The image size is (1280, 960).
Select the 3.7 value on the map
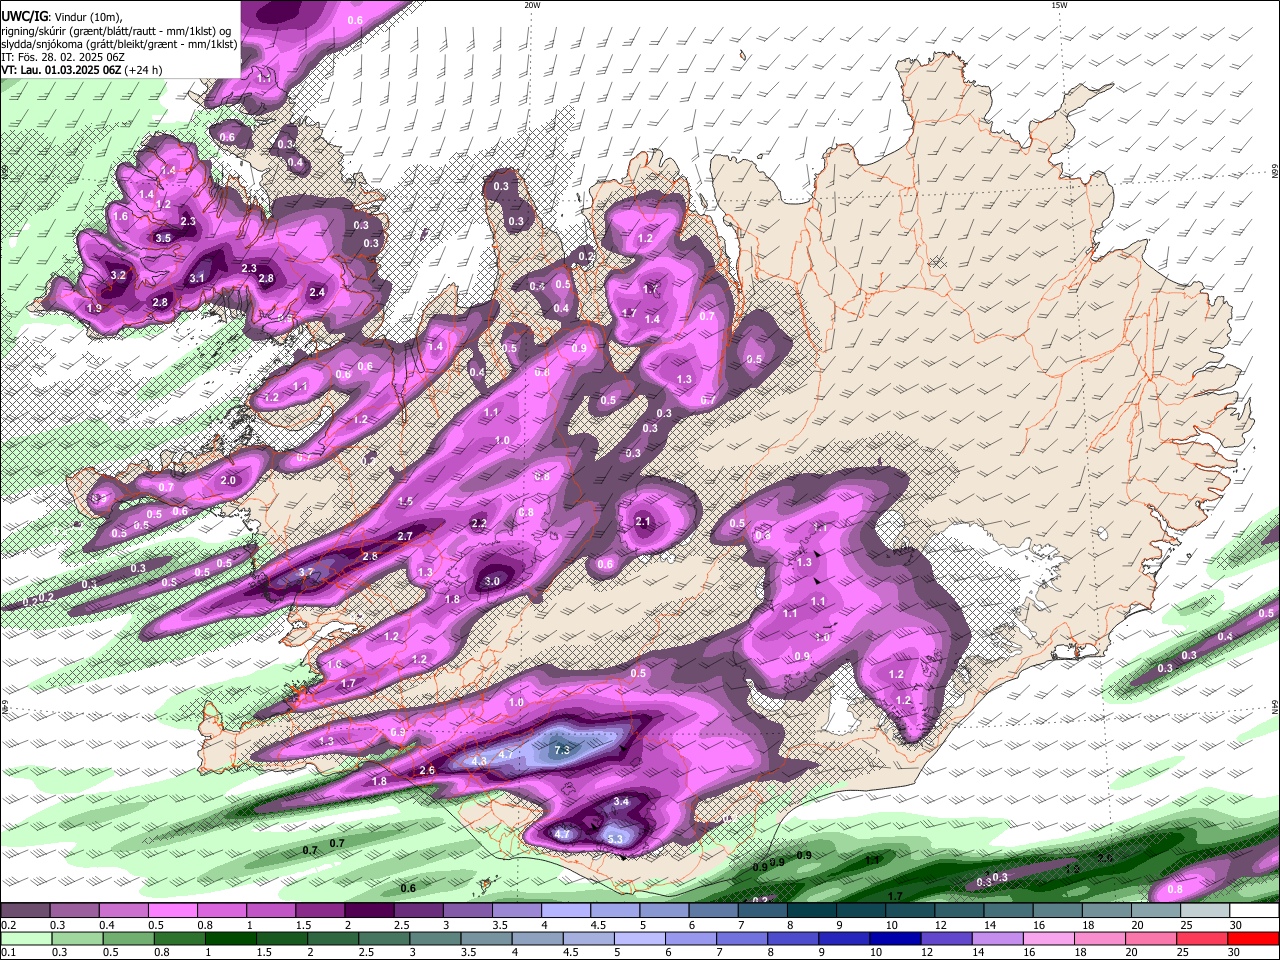[307, 572]
